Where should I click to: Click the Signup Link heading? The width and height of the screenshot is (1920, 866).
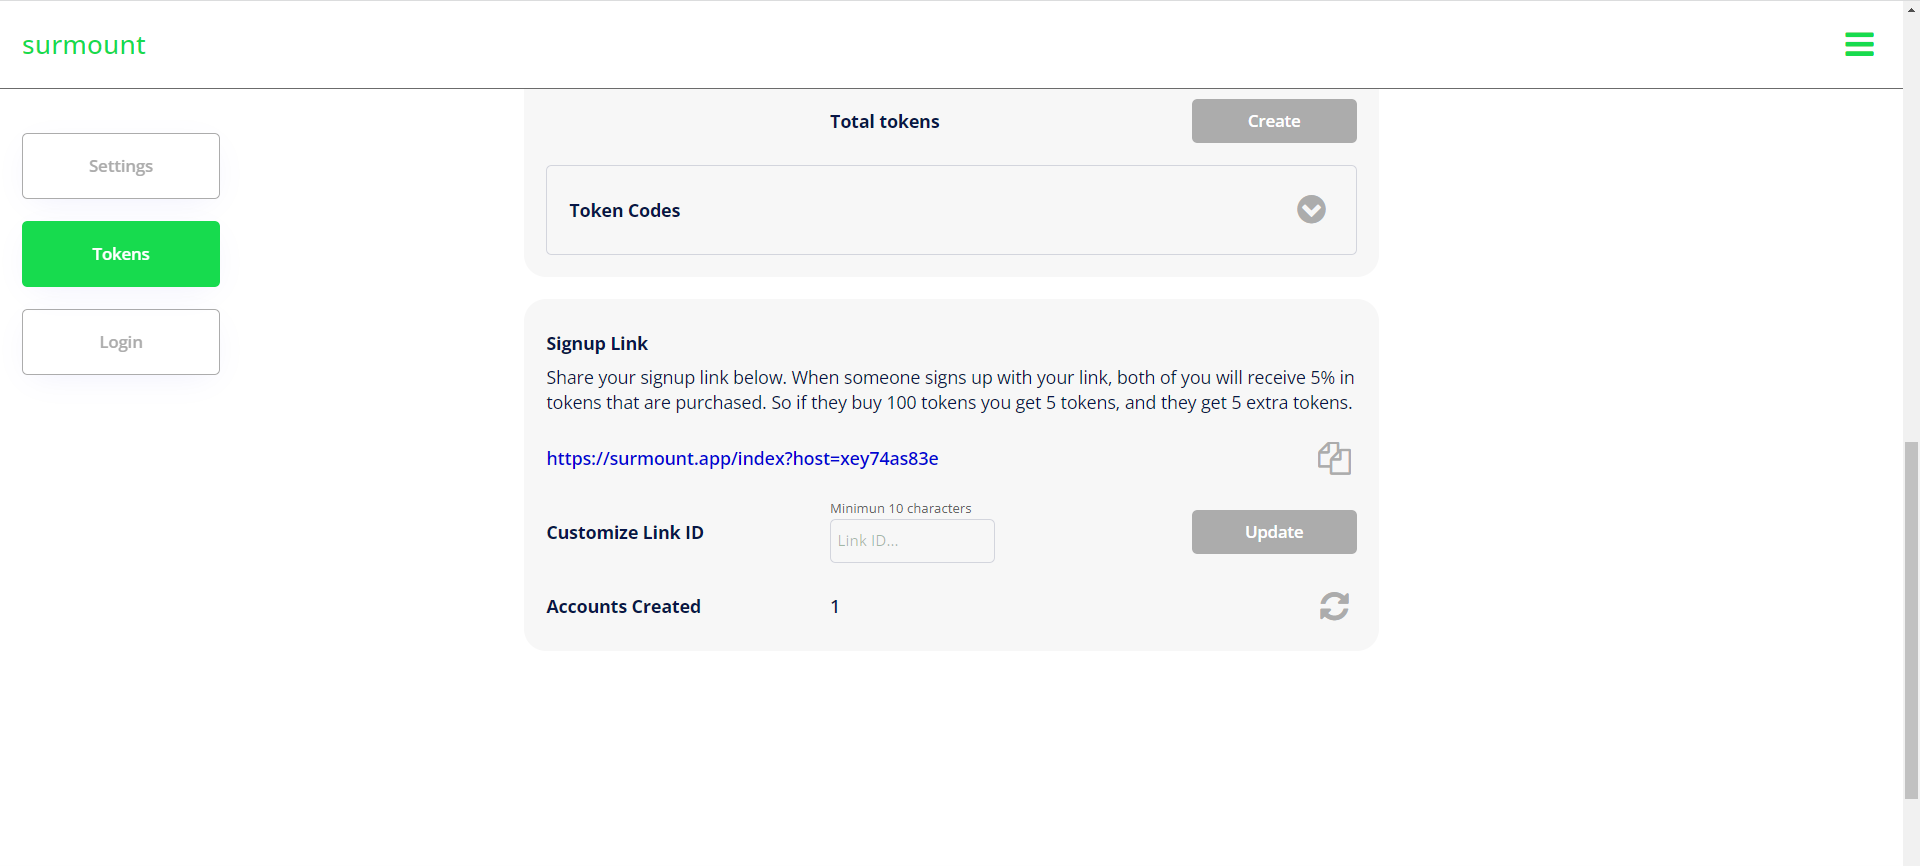coord(597,343)
